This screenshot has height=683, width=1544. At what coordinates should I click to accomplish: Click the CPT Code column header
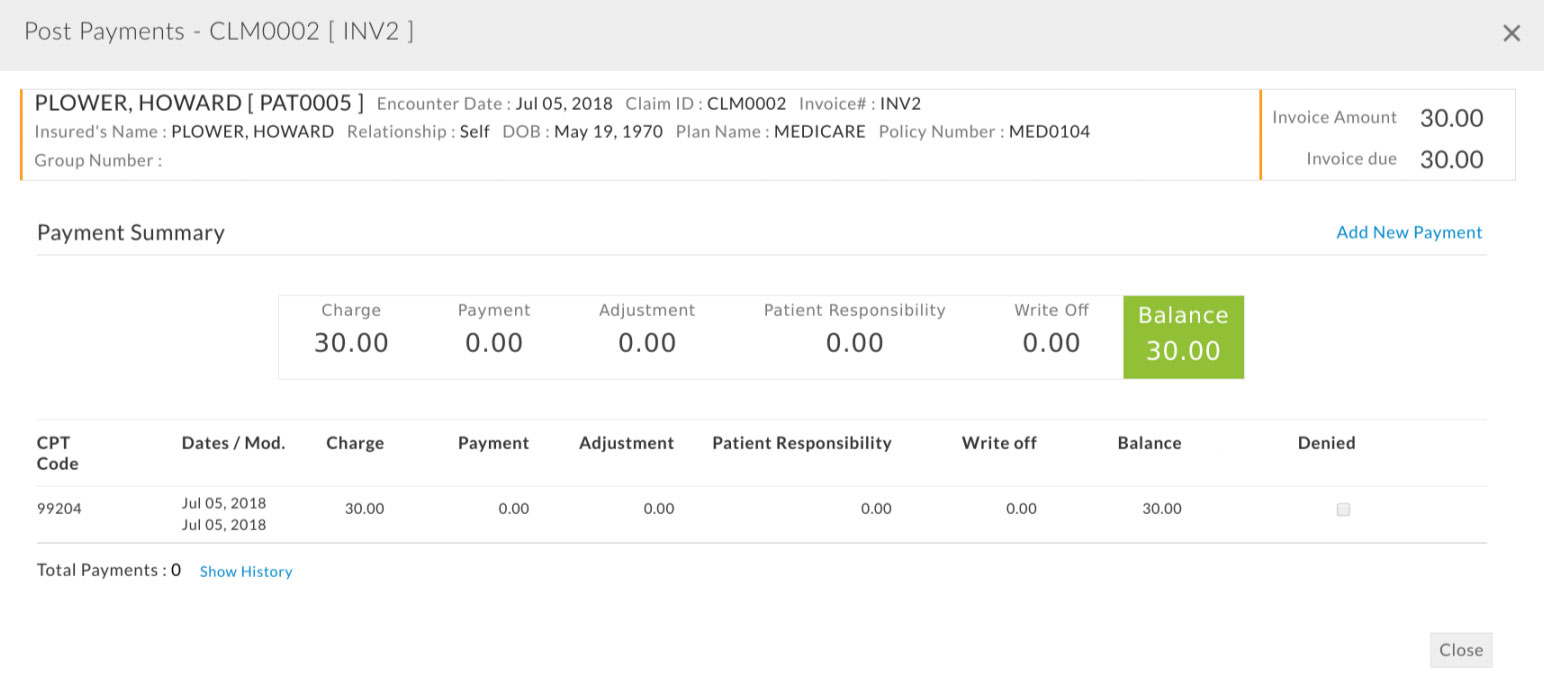pyautogui.click(x=57, y=453)
